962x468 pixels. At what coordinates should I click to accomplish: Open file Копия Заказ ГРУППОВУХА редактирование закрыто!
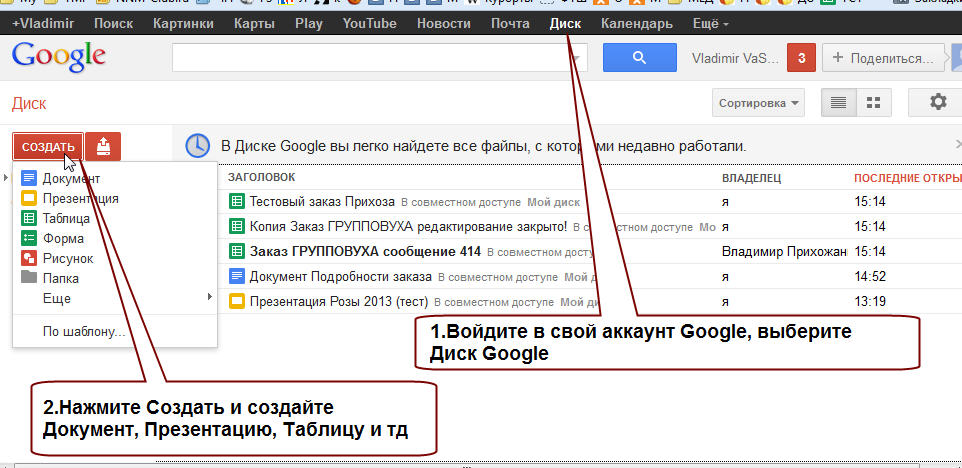click(x=408, y=226)
